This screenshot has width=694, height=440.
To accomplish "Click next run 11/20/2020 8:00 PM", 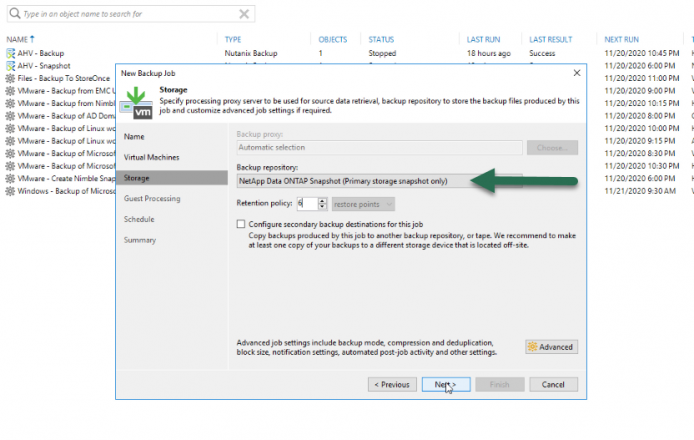I will 640,116.
